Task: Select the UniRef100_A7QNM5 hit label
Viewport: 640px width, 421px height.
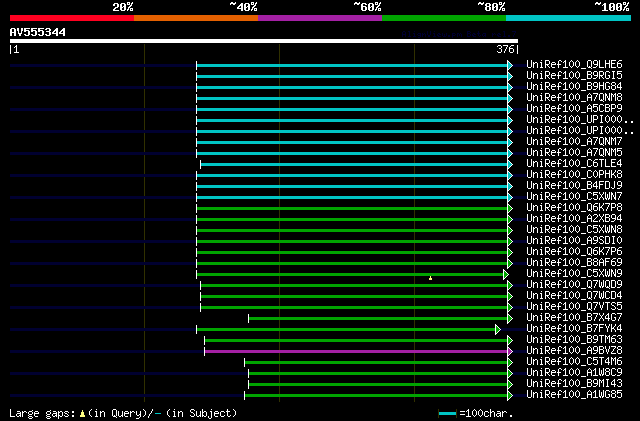Action: click(574, 153)
